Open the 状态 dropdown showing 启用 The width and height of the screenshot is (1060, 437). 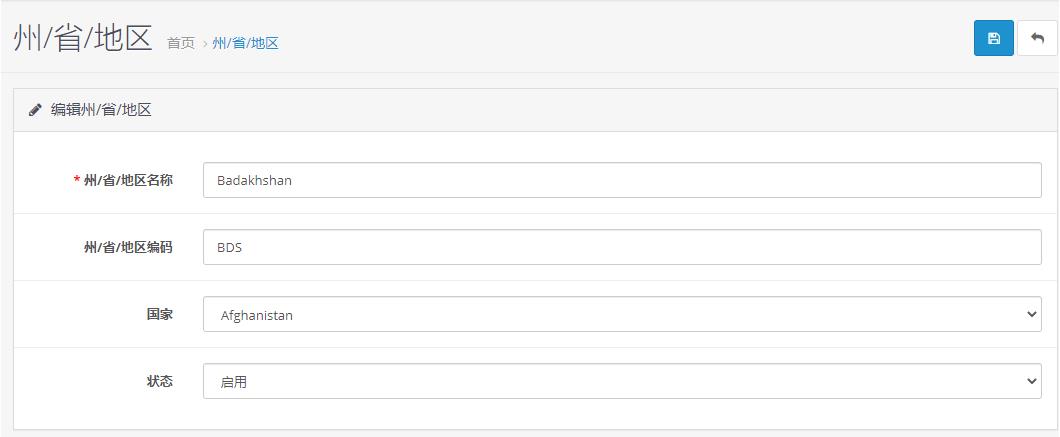(621, 381)
